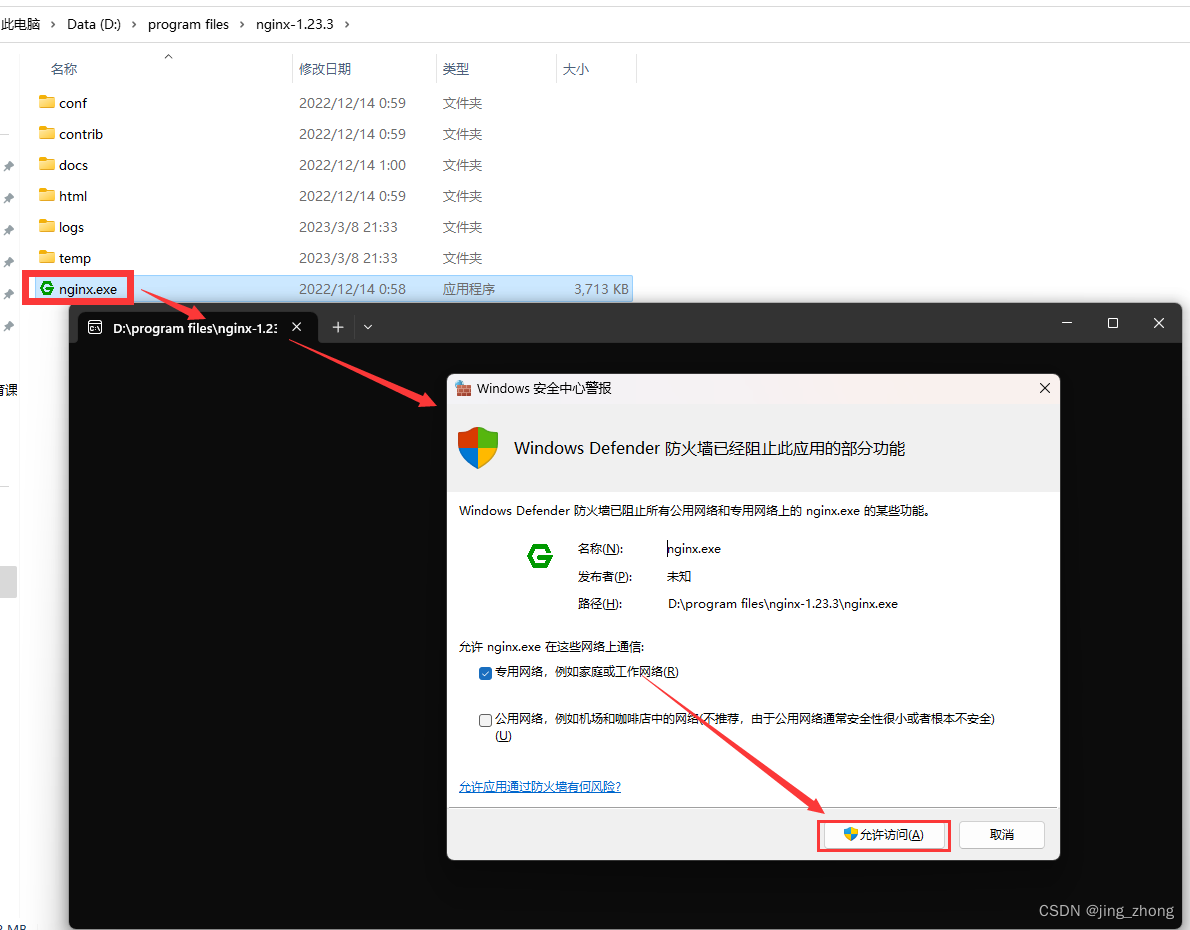Viewport: 1190px width, 930px height.
Task: Select the nginx.exe green icon in file list
Action: click(x=47, y=288)
